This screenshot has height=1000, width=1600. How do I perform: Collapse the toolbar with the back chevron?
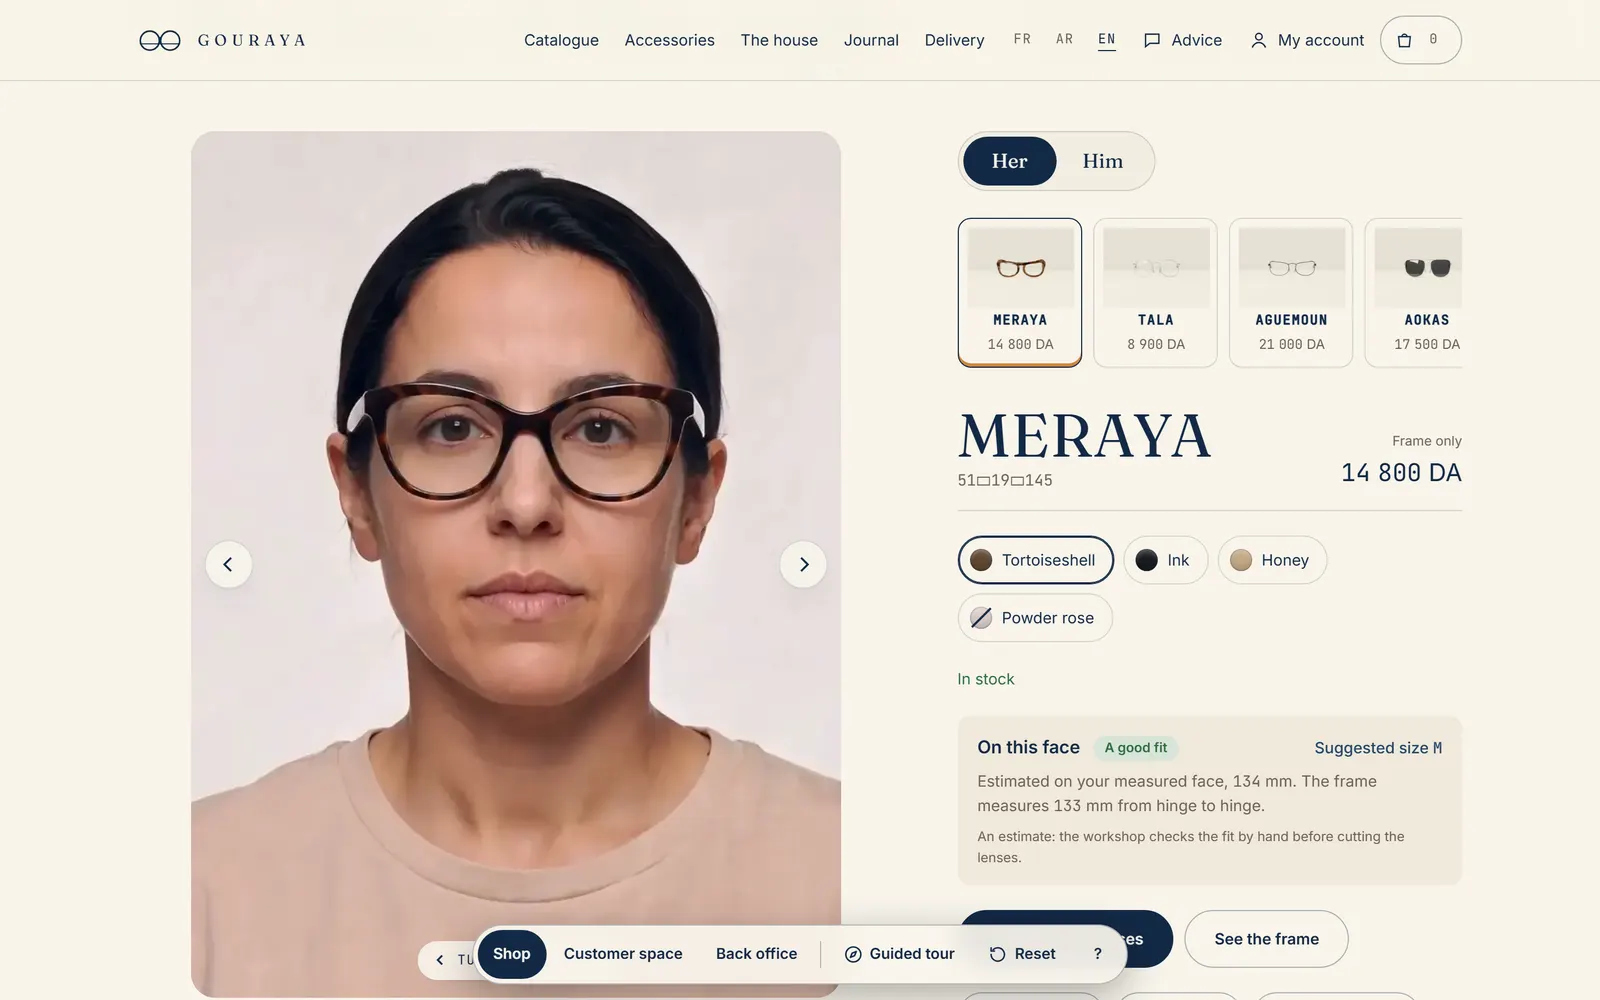(x=439, y=960)
